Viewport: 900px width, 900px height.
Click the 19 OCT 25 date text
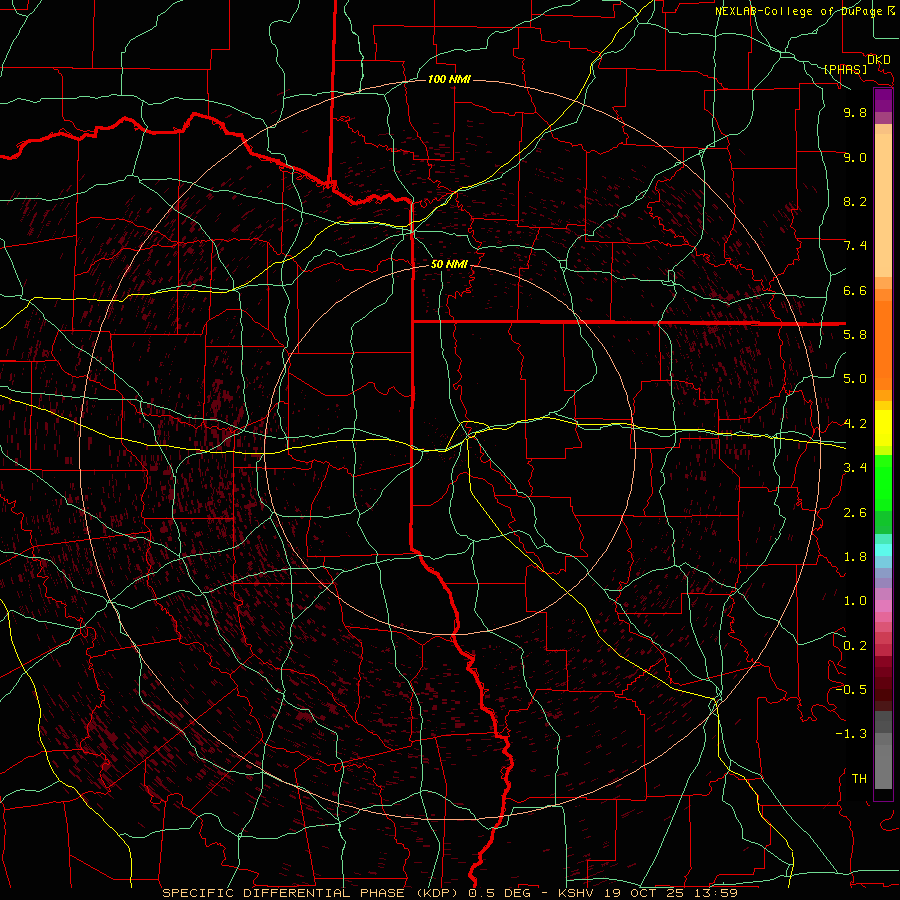click(x=642, y=893)
